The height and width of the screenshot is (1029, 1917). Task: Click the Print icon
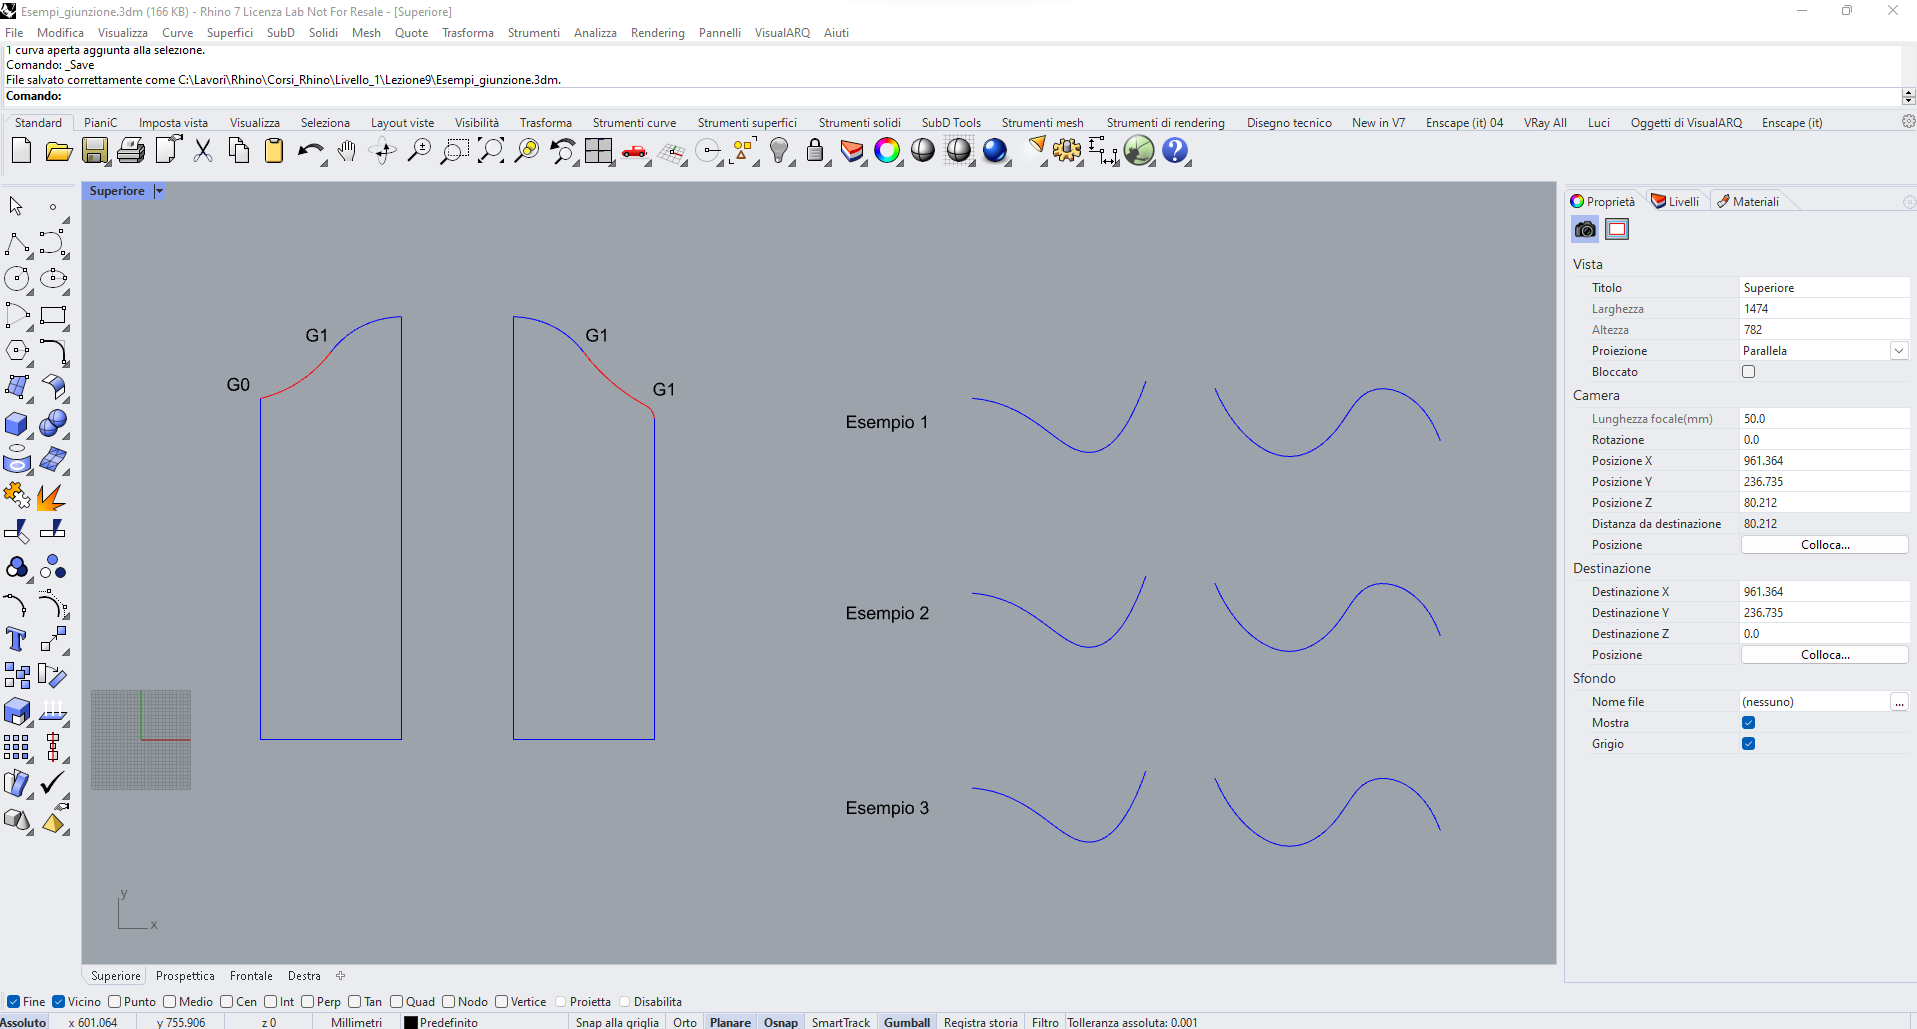(131, 151)
